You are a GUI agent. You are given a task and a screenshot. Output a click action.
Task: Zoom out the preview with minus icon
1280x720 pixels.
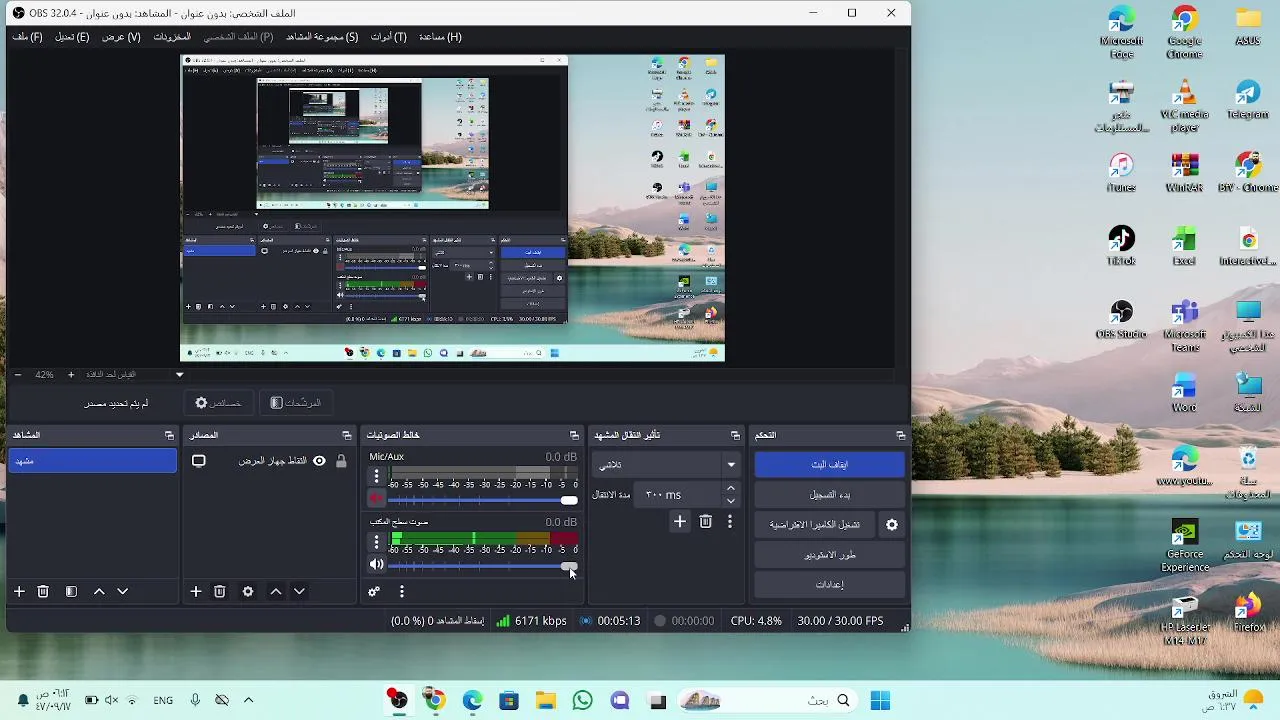point(18,374)
